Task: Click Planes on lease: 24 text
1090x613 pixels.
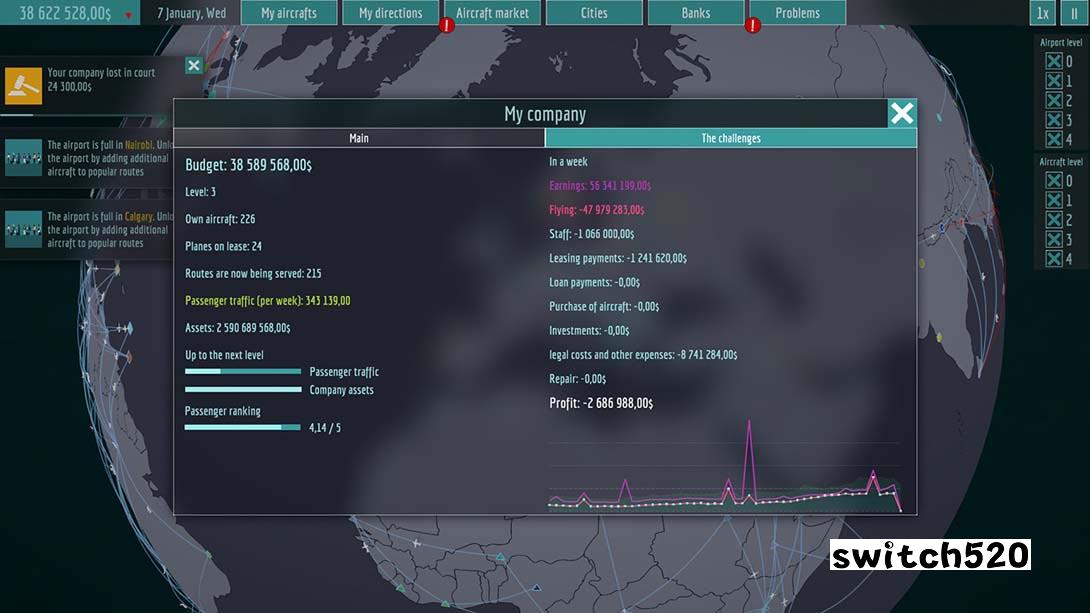Action: click(x=223, y=246)
